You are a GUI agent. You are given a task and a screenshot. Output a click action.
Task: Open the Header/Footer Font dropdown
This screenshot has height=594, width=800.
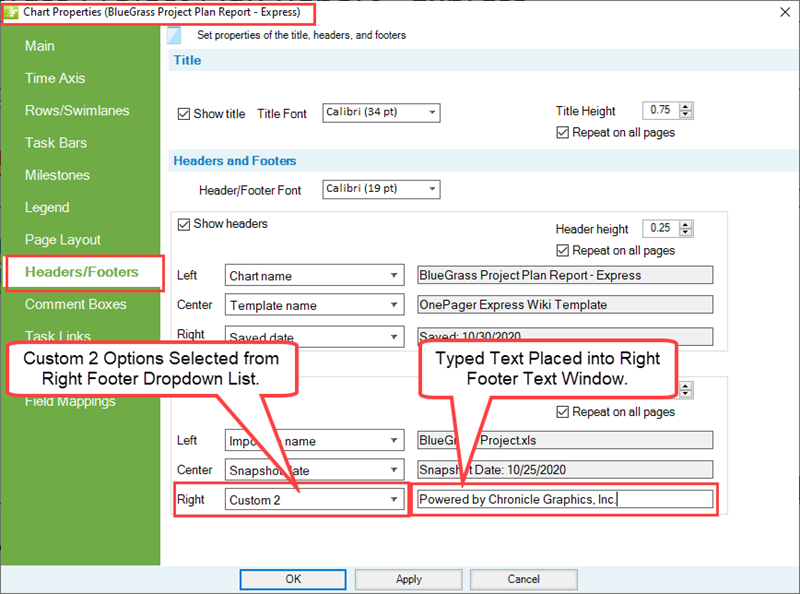tap(381, 189)
